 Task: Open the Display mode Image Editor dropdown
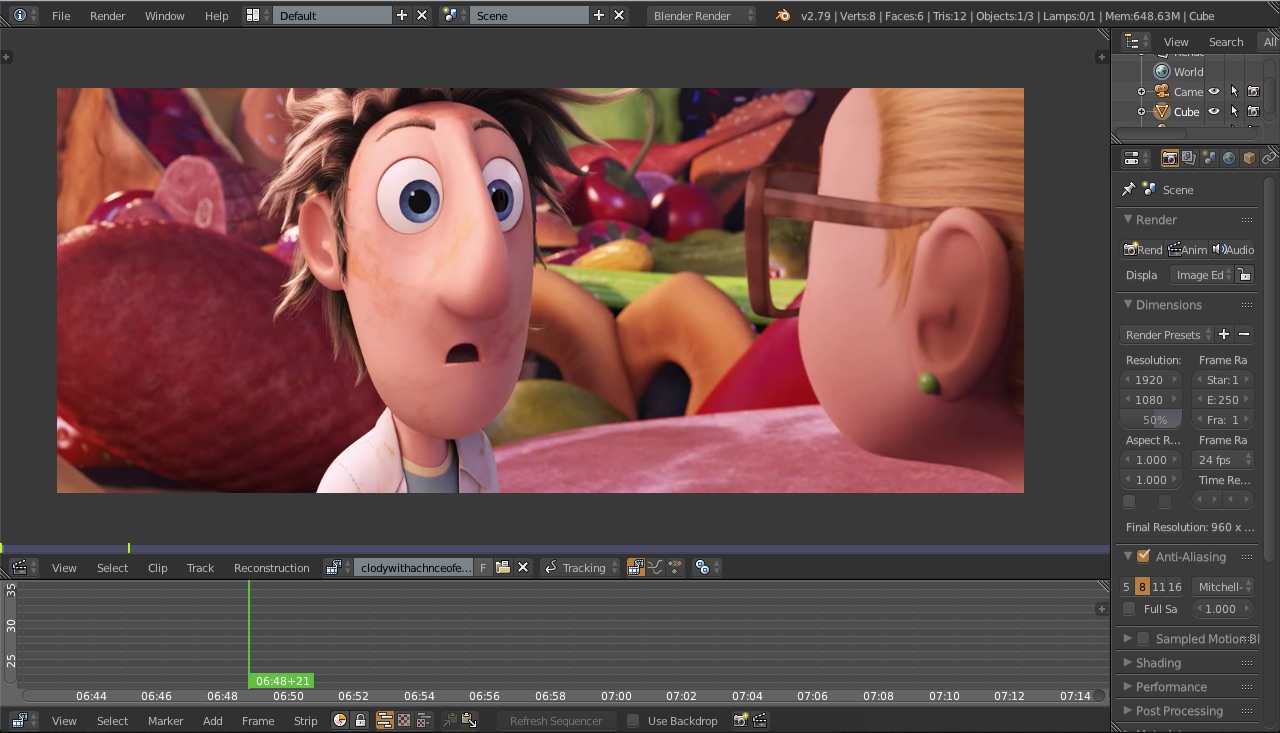(x=1202, y=275)
